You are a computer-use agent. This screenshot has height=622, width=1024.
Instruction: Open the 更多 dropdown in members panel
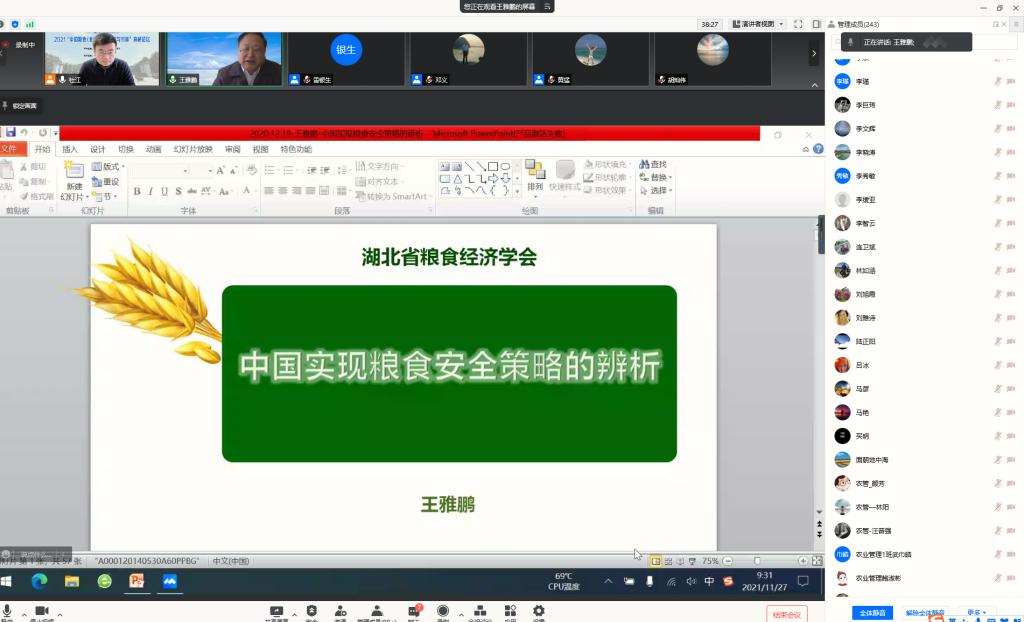click(x=976, y=612)
